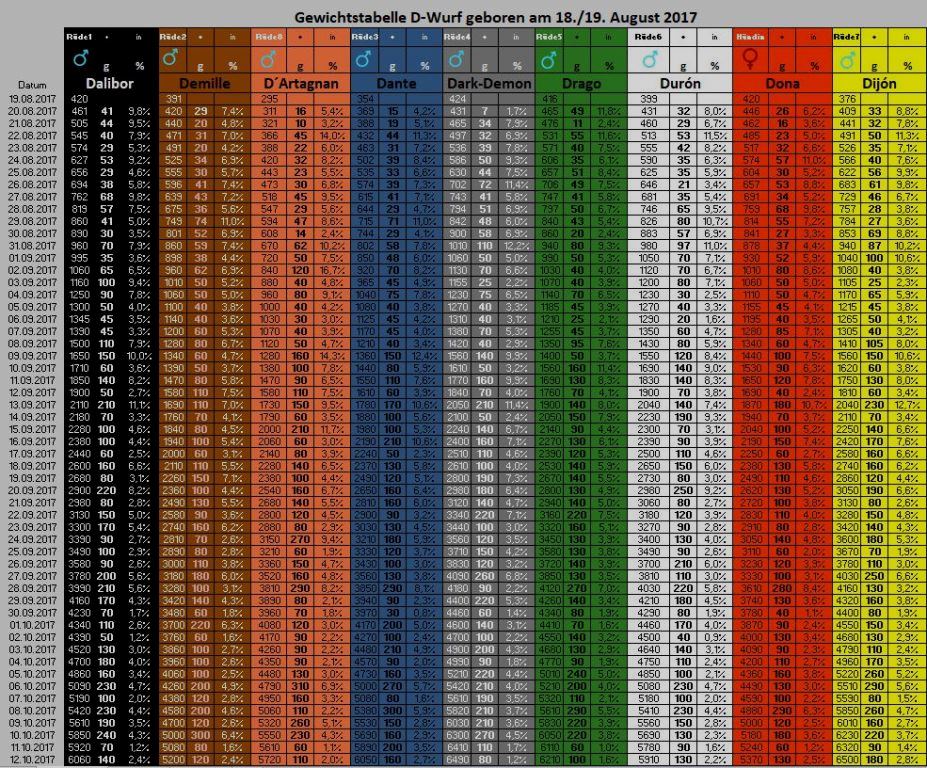This screenshot has height=768, width=927.
Task: Click Durón's birth weight cell '399'
Action: [x=649, y=99]
